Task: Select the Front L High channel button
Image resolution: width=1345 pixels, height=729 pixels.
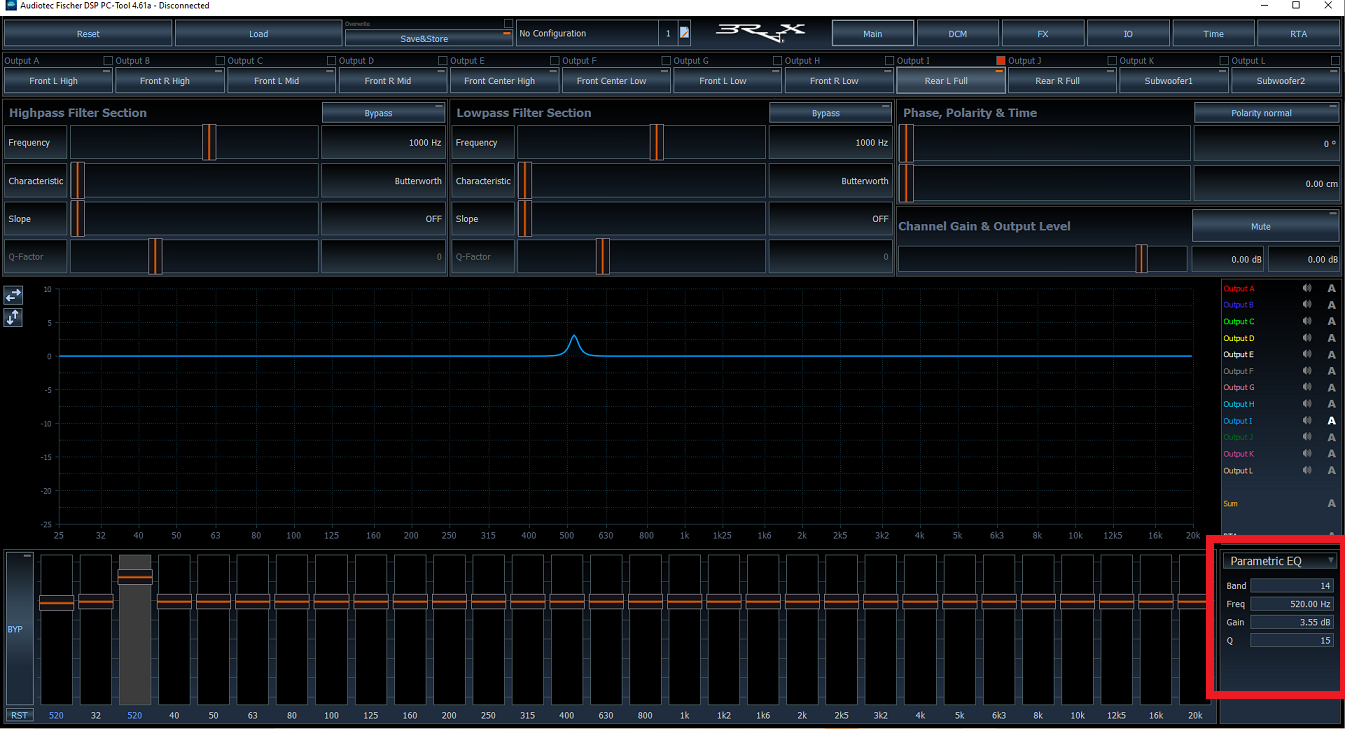Action: click(x=57, y=81)
